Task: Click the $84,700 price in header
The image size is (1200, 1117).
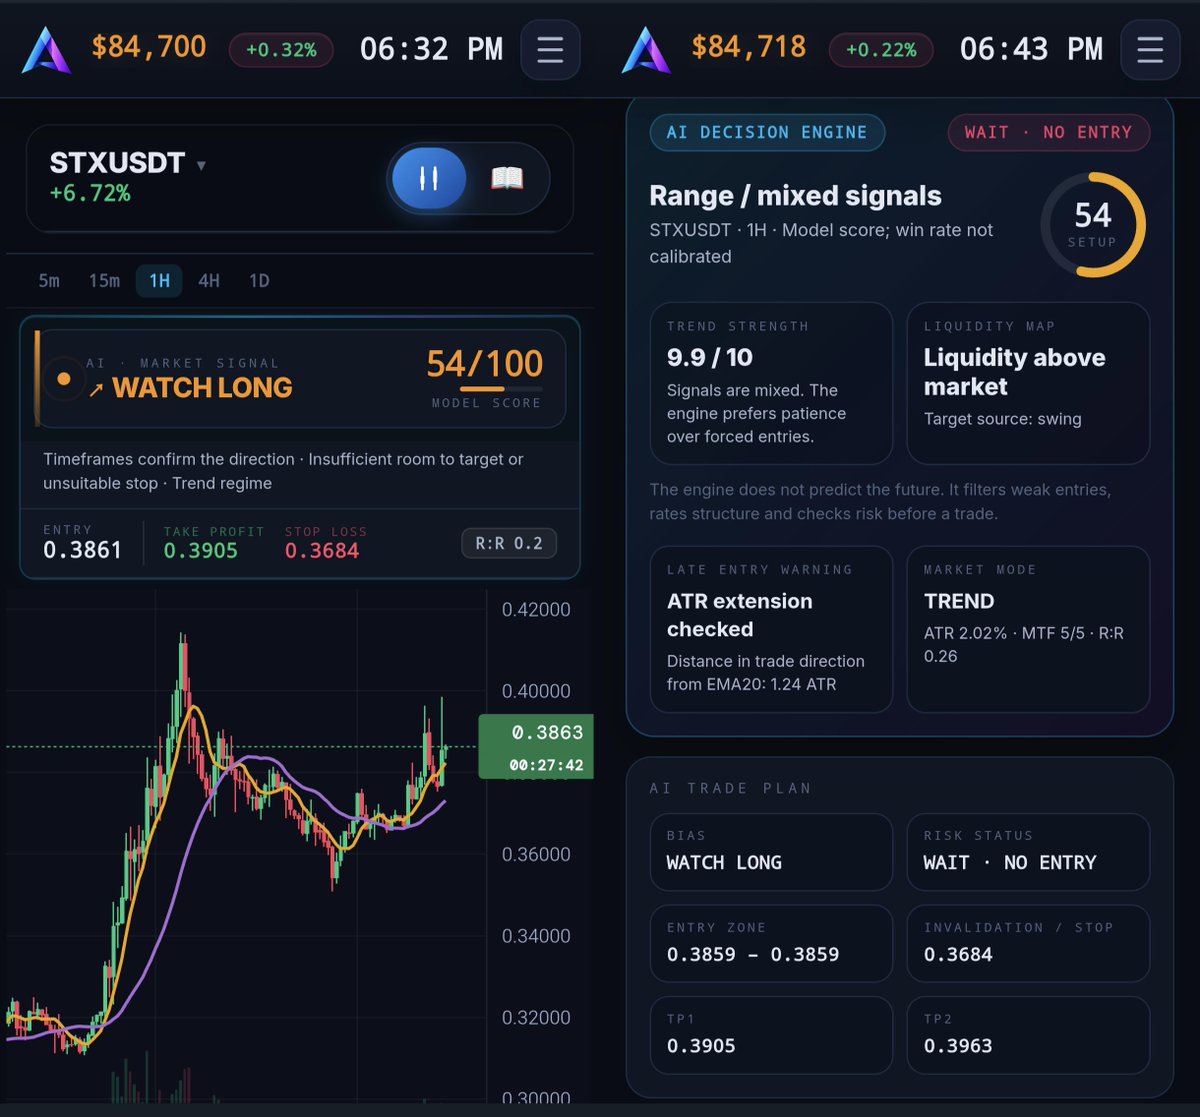Action: [149, 47]
